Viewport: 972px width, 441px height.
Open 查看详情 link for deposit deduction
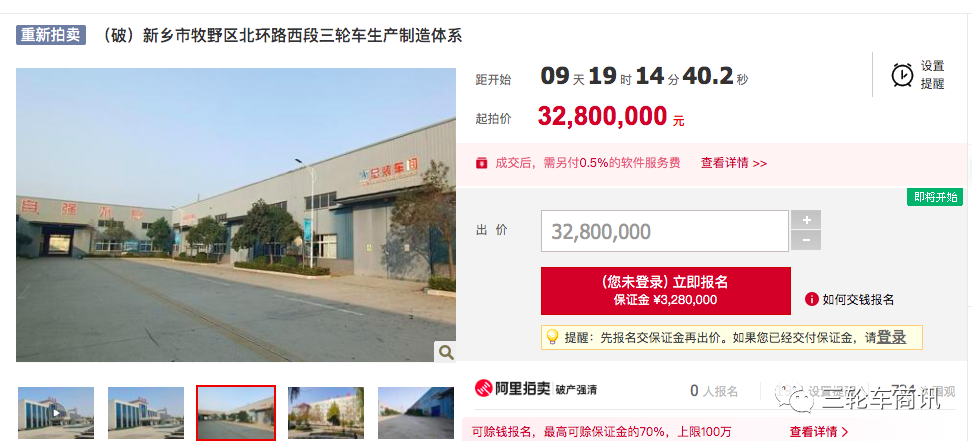point(819,432)
